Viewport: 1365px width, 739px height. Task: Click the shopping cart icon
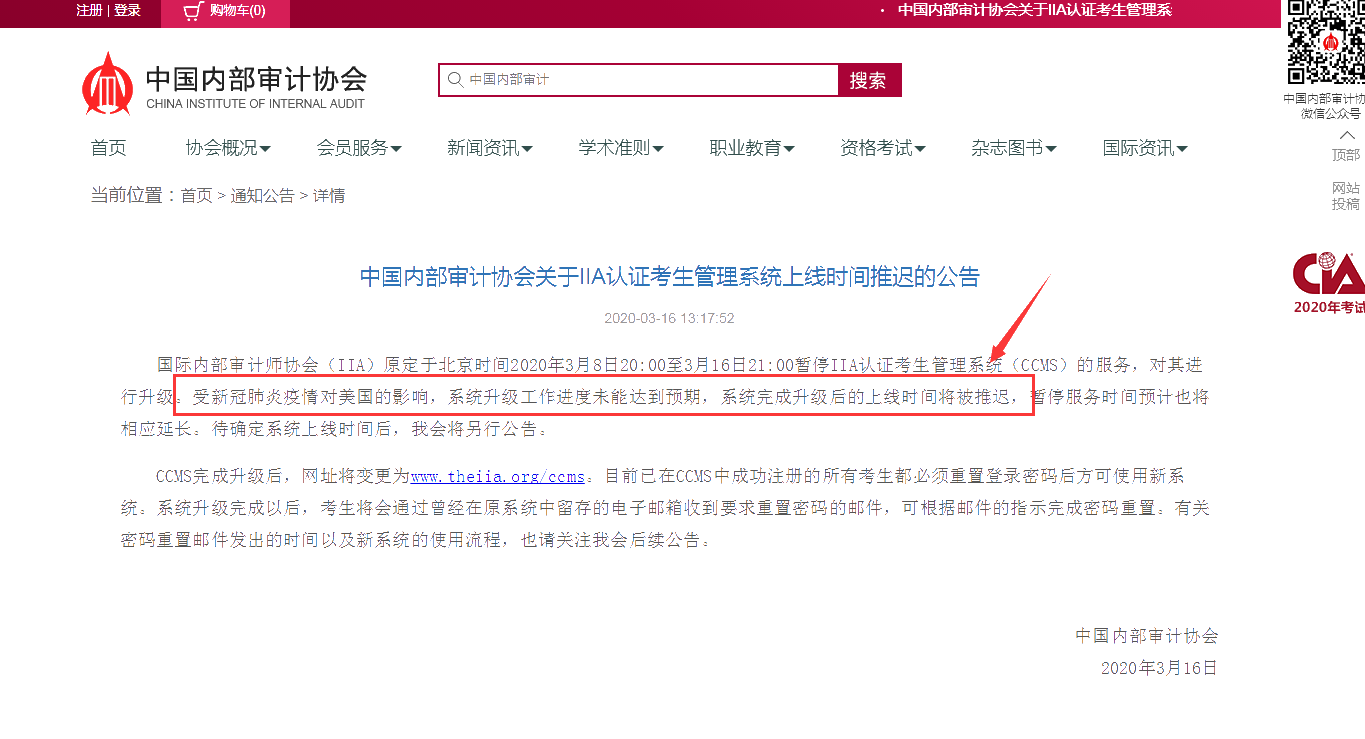click(x=193, y=11)
